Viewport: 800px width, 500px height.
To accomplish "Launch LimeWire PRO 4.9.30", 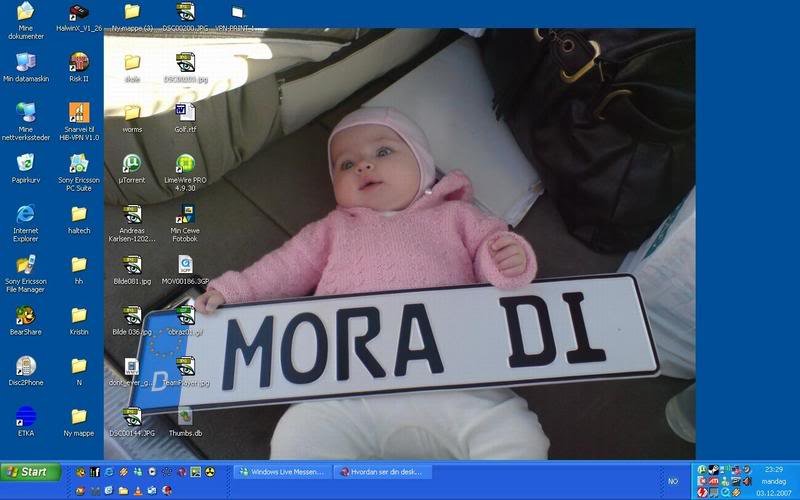I will click(185, 163).
